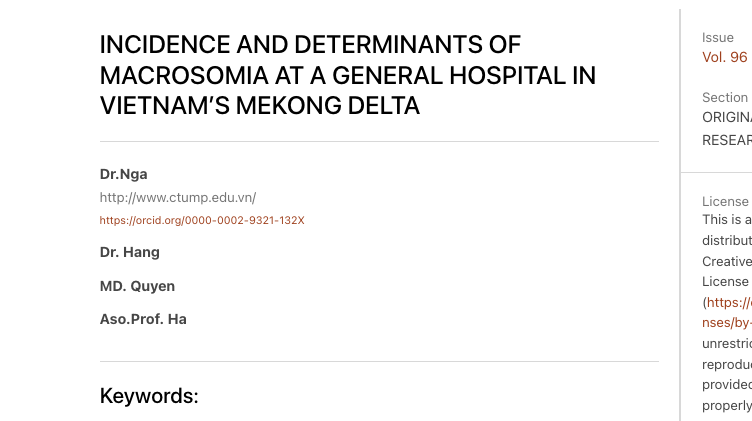Click the gray License sidebar heading
The image size is (752, 421).
(x=725, y=202)
